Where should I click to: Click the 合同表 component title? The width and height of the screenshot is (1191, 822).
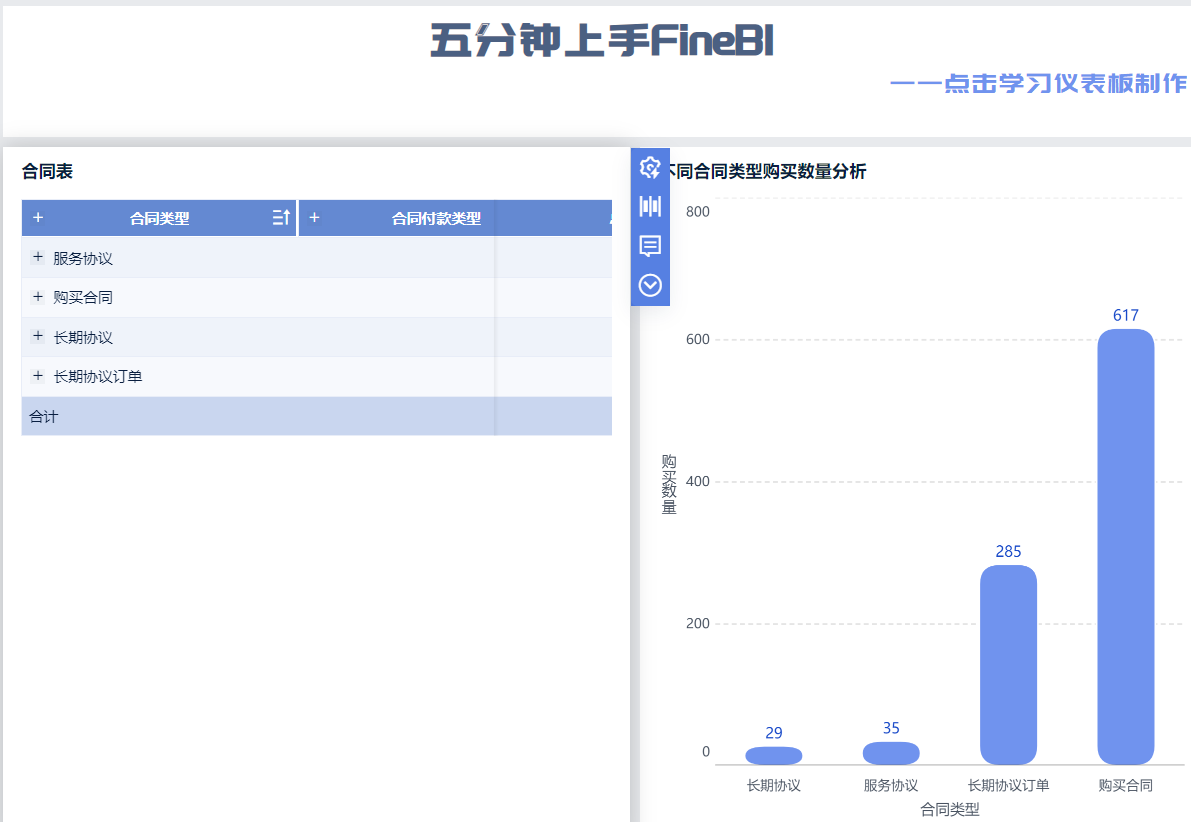point(47,172)
